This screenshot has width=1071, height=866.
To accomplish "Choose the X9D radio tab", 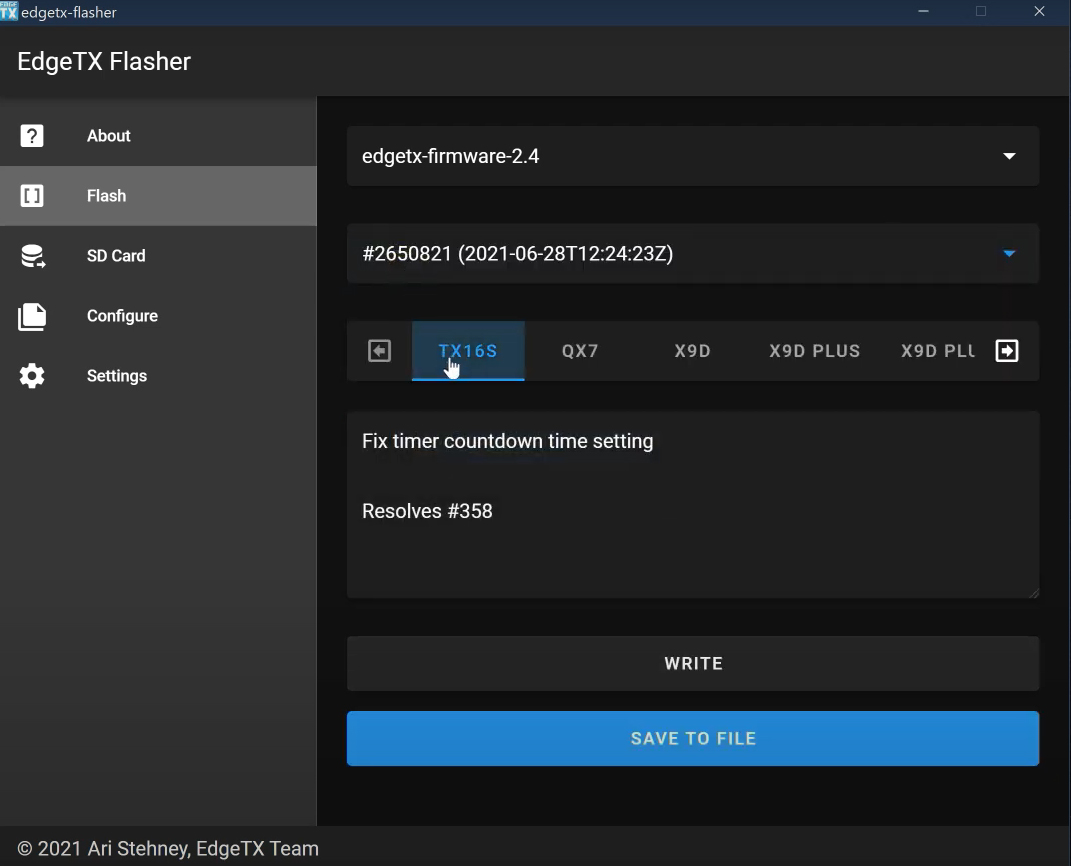I will pos(693,351).
